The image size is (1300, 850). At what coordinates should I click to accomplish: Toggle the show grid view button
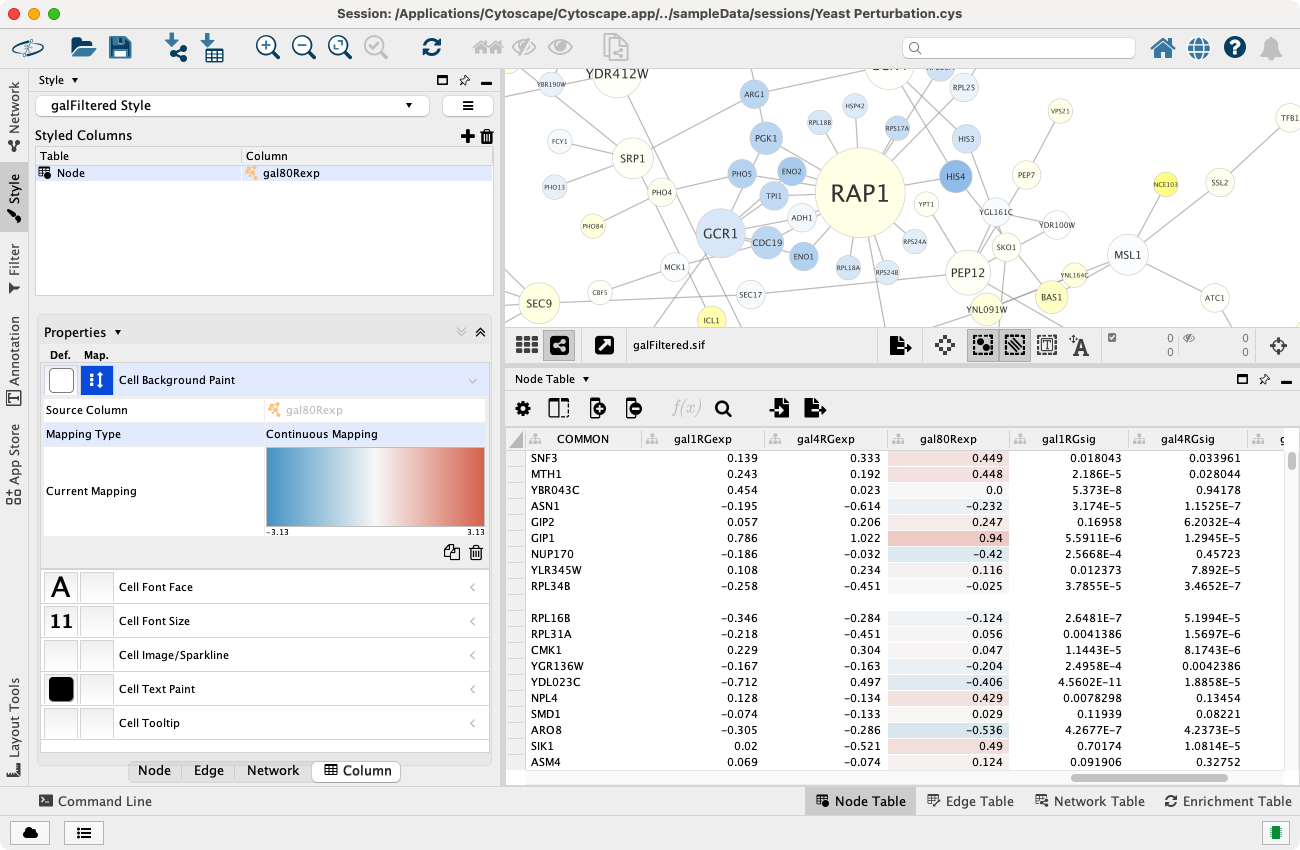[526, 346]
